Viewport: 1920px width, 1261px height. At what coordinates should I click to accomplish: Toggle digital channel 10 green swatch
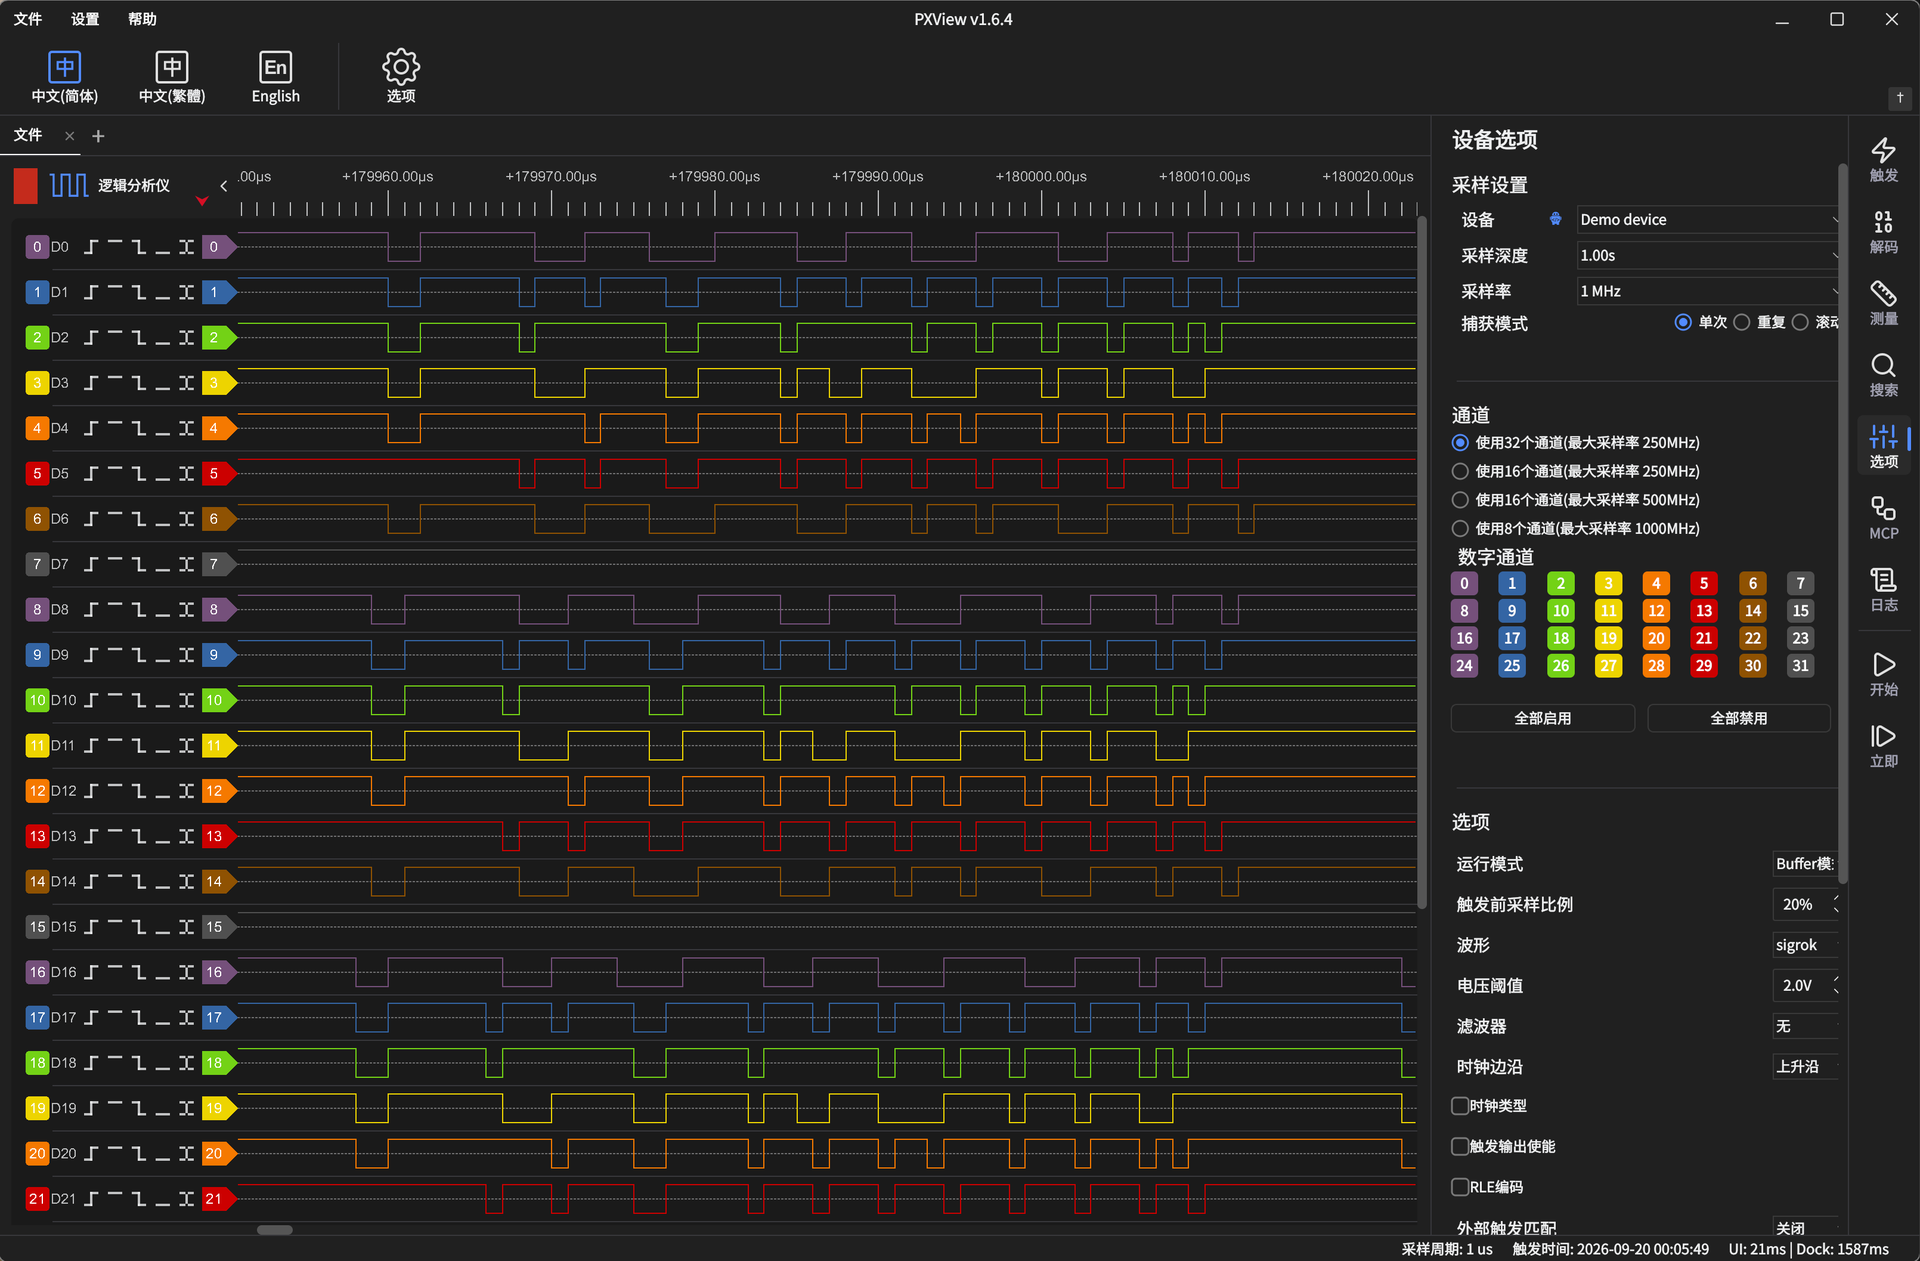[1560, 611]
